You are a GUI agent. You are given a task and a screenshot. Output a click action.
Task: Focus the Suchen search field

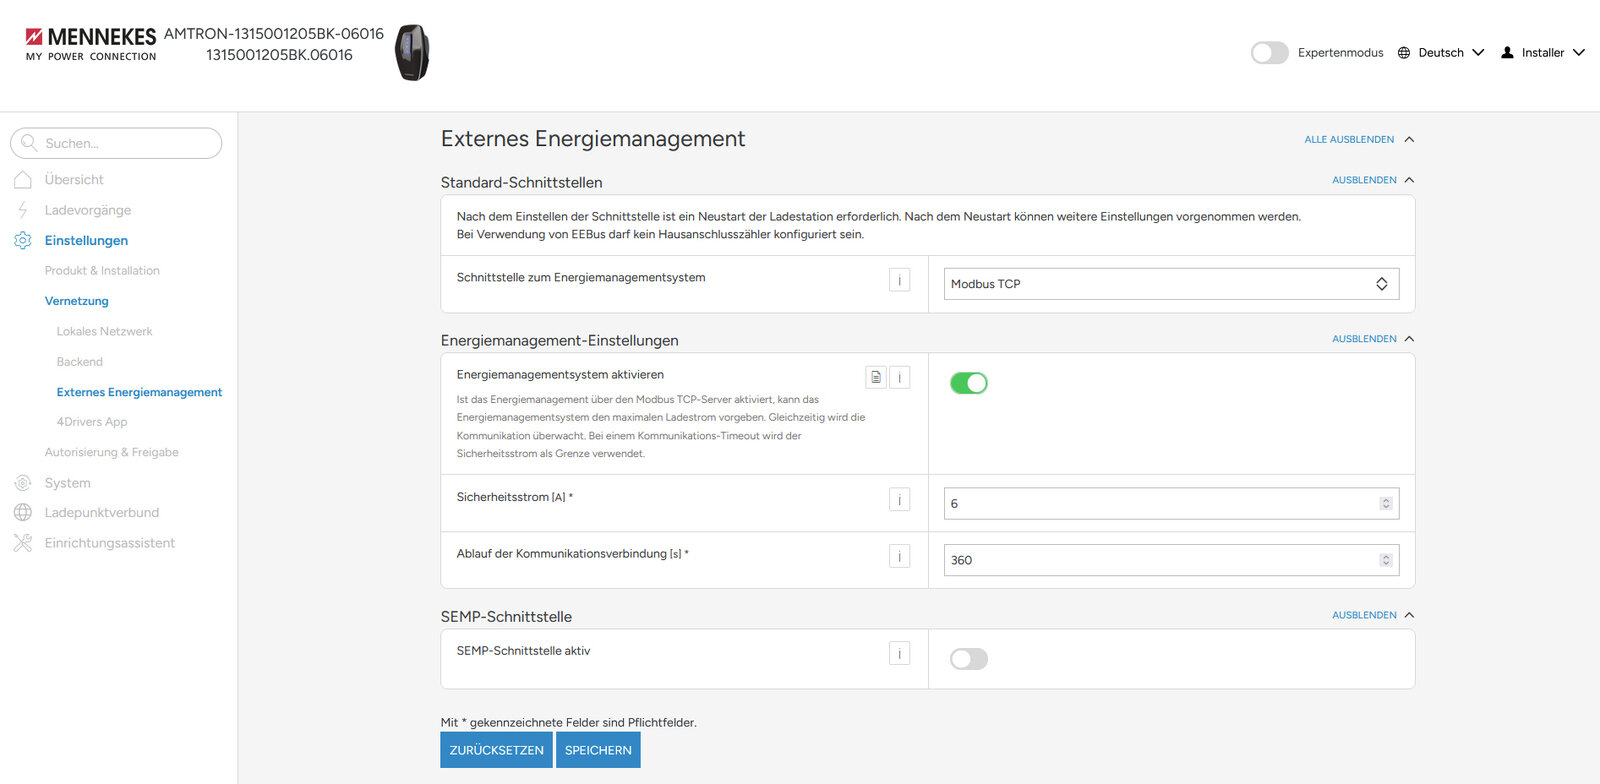(x=116, y=143)
